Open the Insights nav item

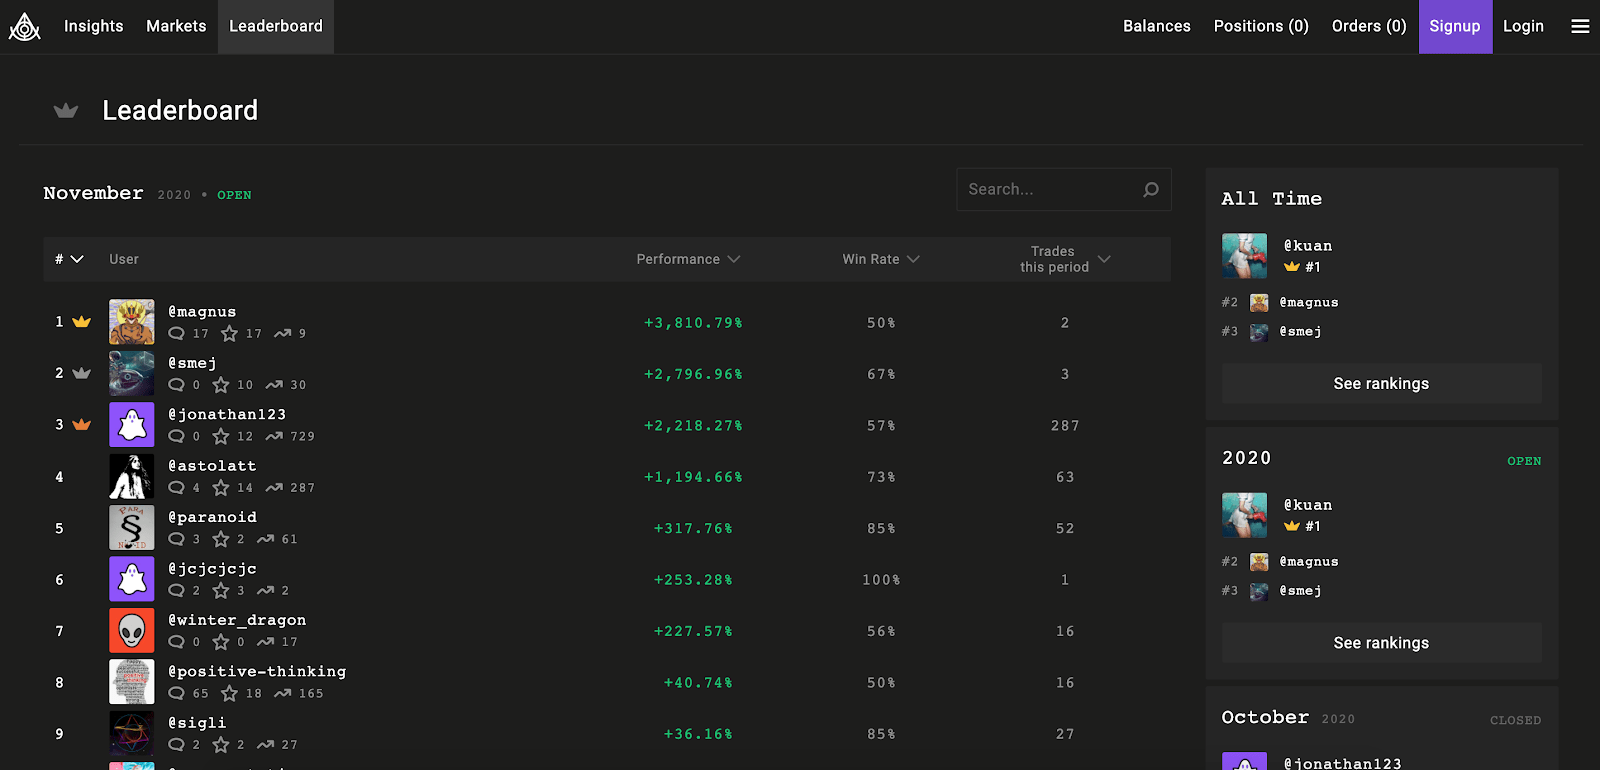click(94, 26)
